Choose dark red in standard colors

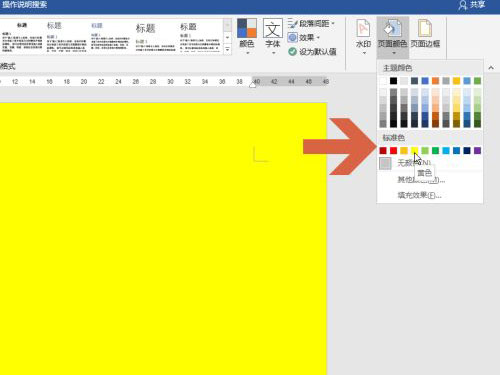point(383,151)
